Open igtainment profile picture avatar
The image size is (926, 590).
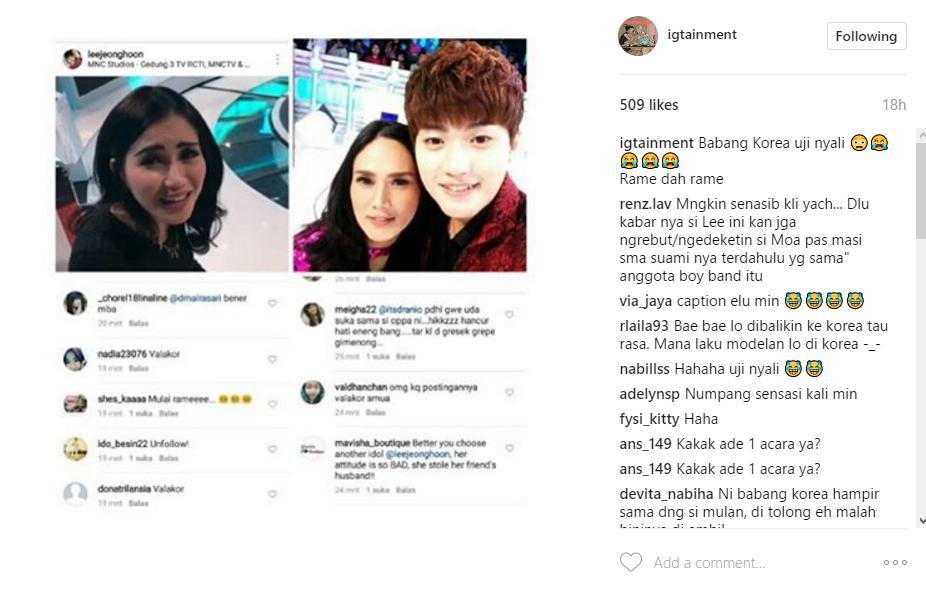[638, 36]
